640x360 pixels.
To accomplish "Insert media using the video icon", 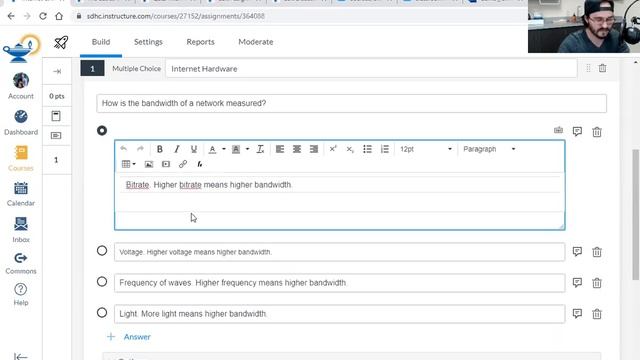I will click(166, 164).
